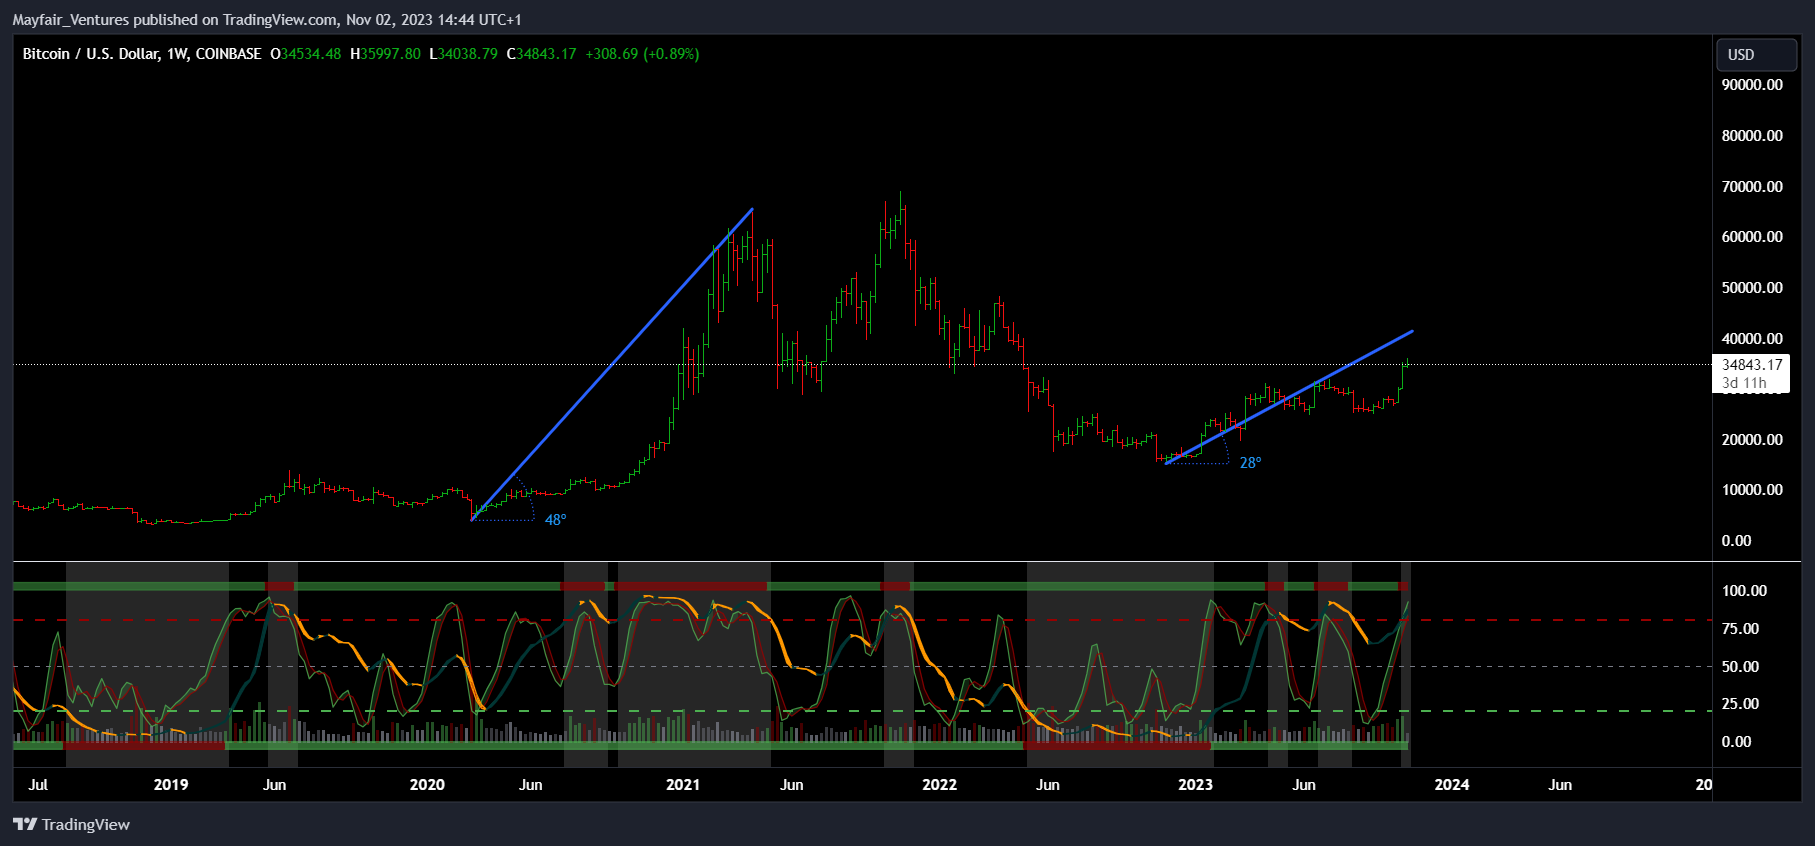Click the 2022 time axis label

[939, 785]
